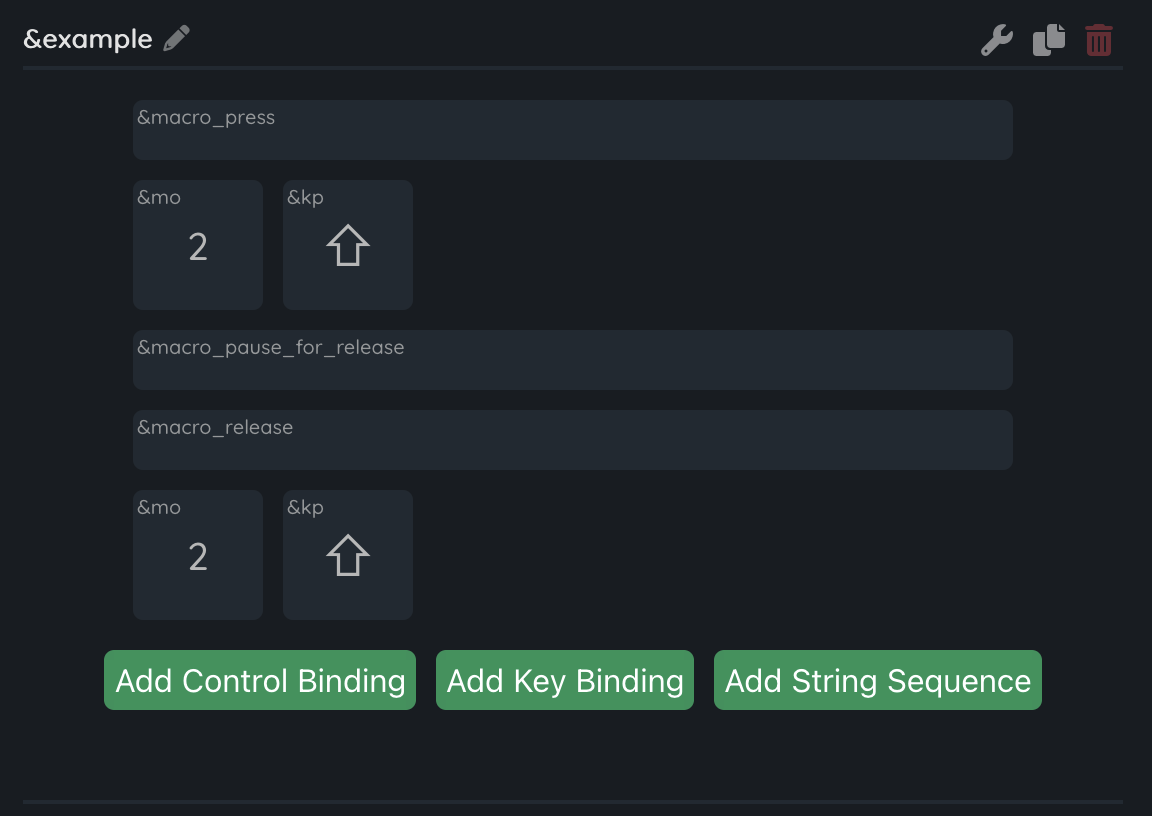The height and width of the screenshot is (816, 1152).
Task: Change the &mo behavior label below &macro_release
Action: coord(159,508)
